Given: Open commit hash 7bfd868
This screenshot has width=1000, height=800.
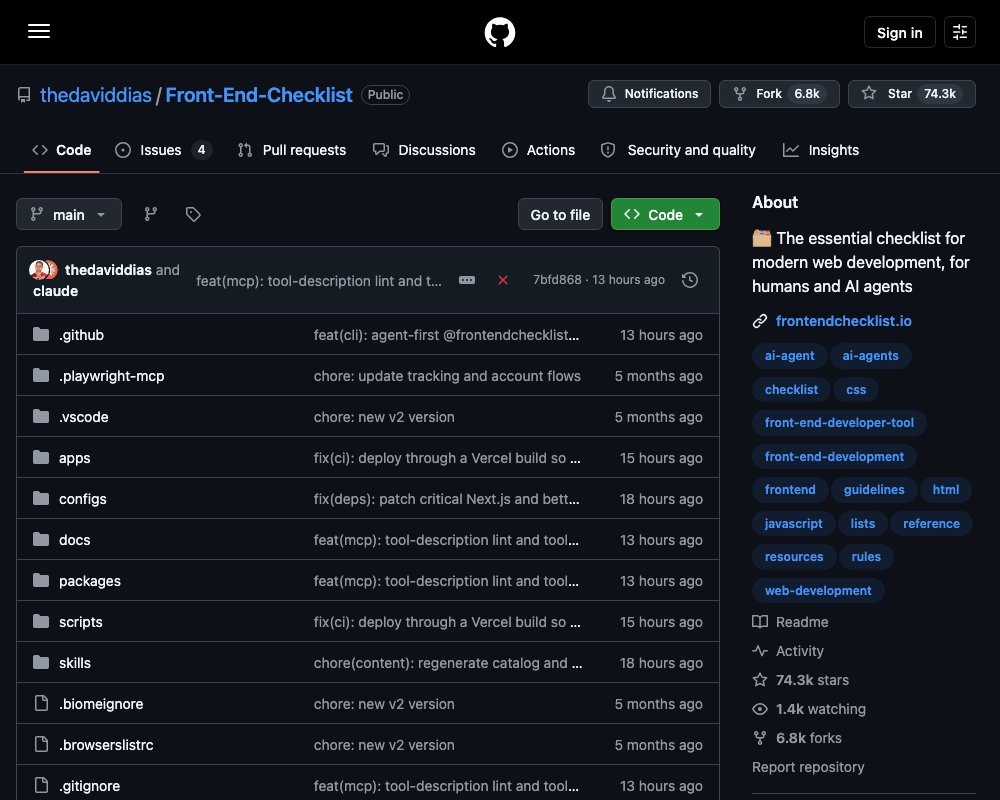Looking at the screenshot, I should pos(557,279).
